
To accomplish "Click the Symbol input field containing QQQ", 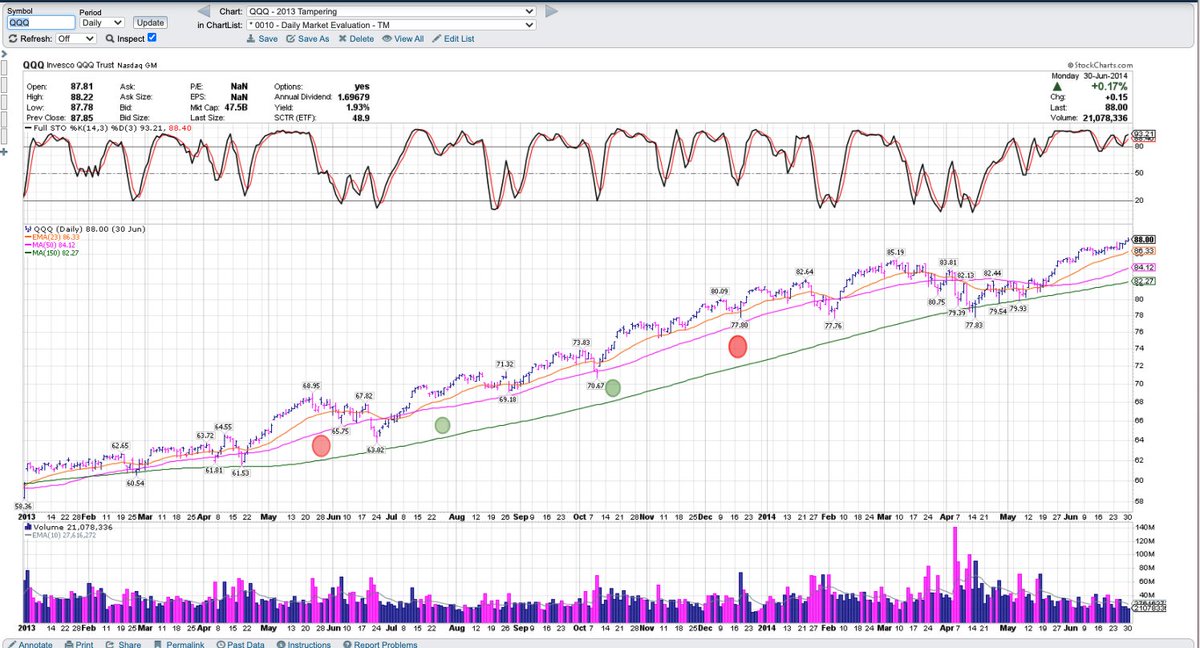I will tap(40, 22).
